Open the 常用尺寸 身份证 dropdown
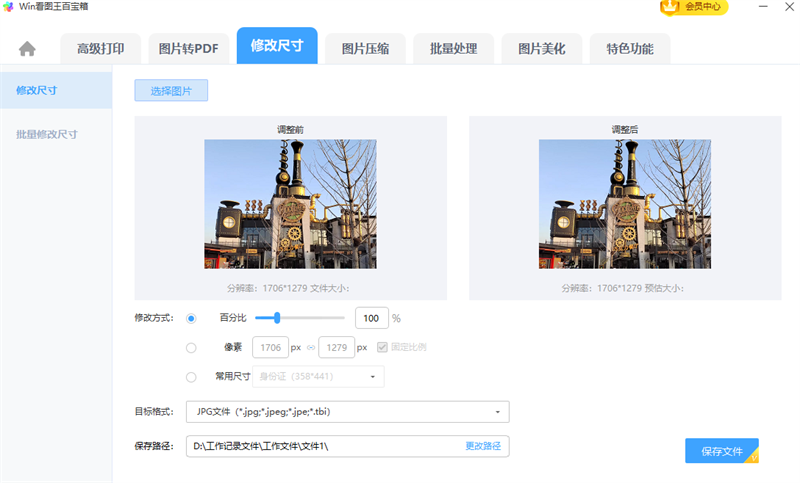Image resolution: width=800 pixels, height=483 pixels. tap(318, 377)
